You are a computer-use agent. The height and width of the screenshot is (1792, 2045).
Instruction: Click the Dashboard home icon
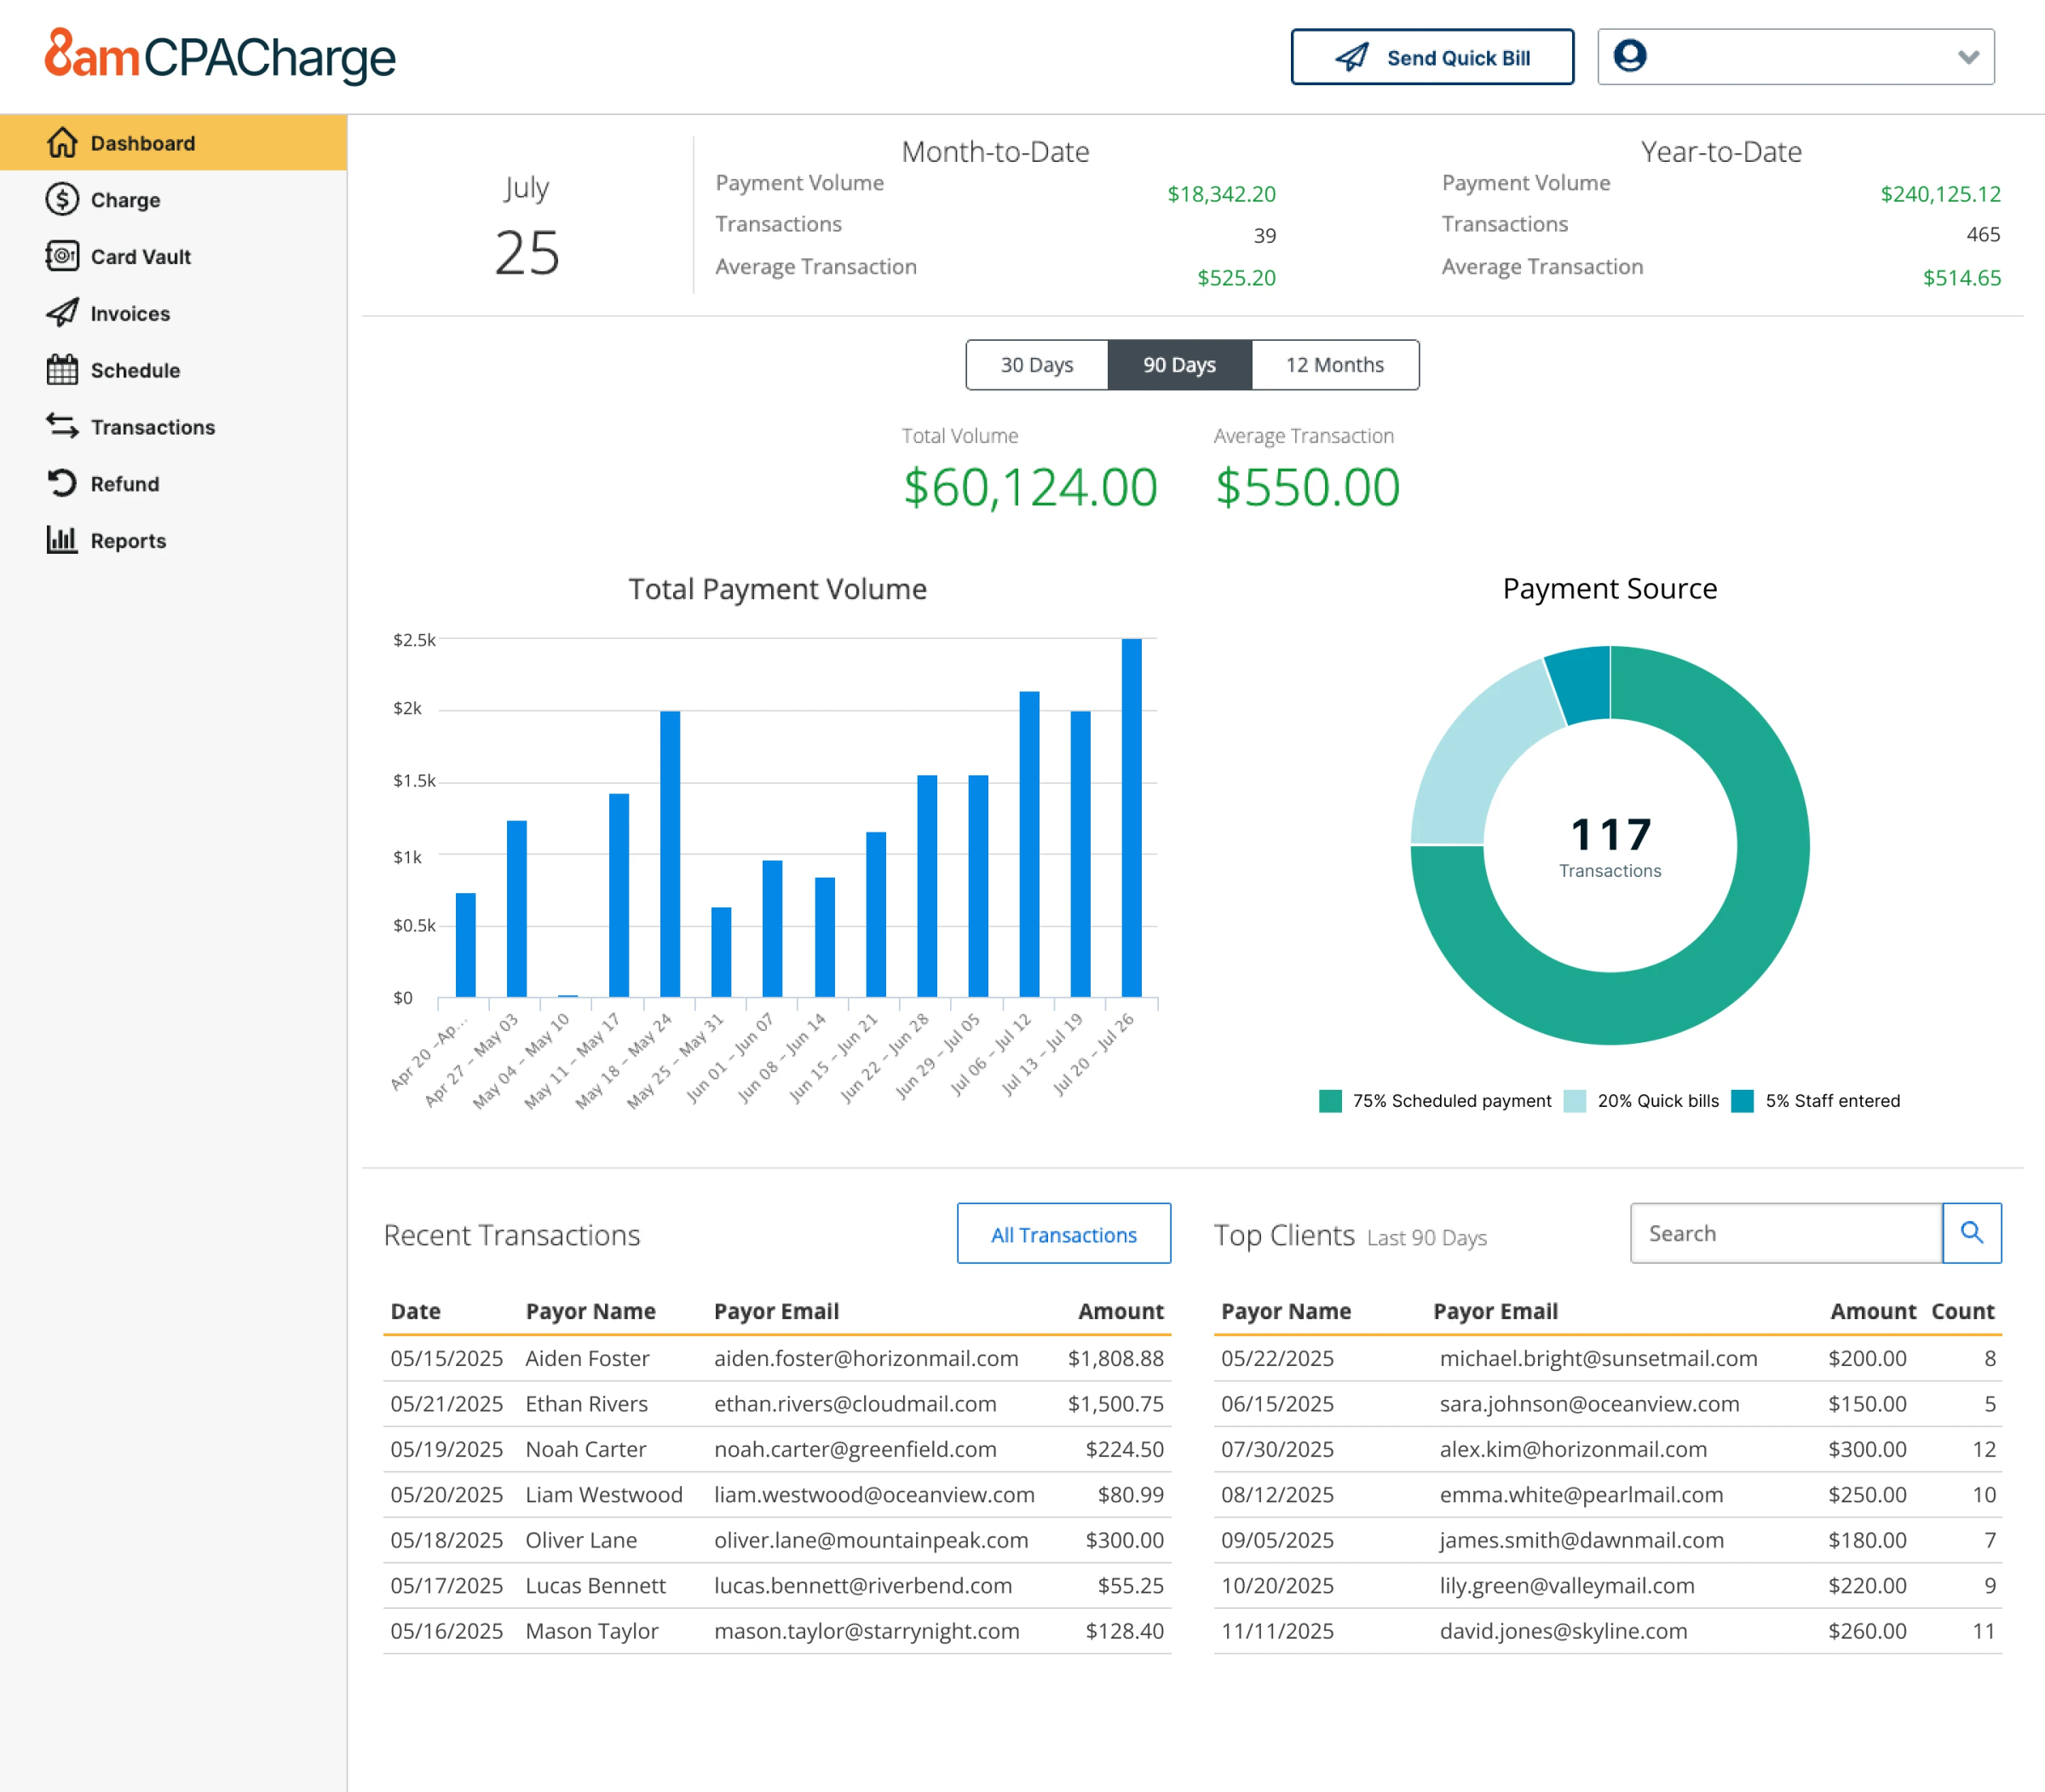62,143
